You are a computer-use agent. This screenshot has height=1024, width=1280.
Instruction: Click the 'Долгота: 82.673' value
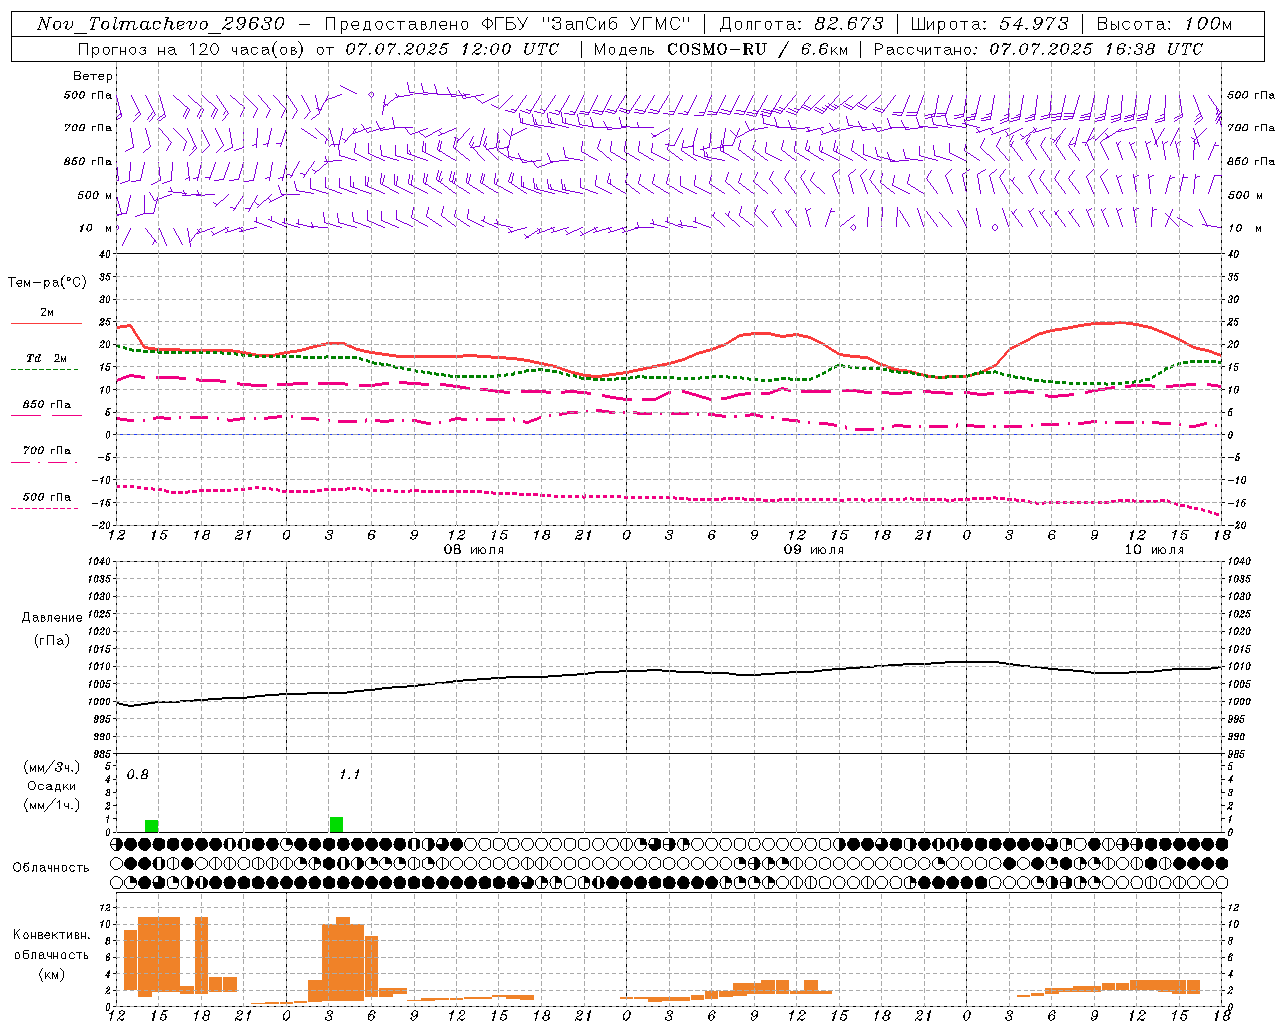[802, 24]
